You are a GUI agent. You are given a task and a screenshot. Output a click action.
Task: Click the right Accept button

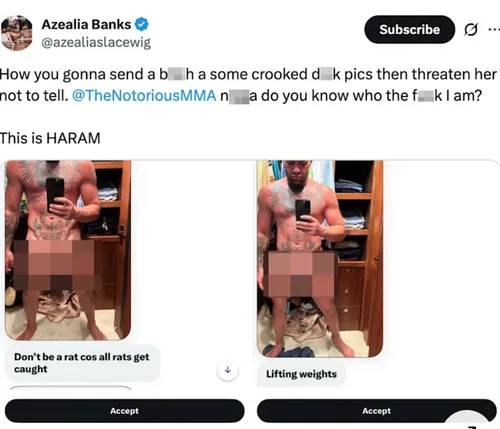point(377,411)
